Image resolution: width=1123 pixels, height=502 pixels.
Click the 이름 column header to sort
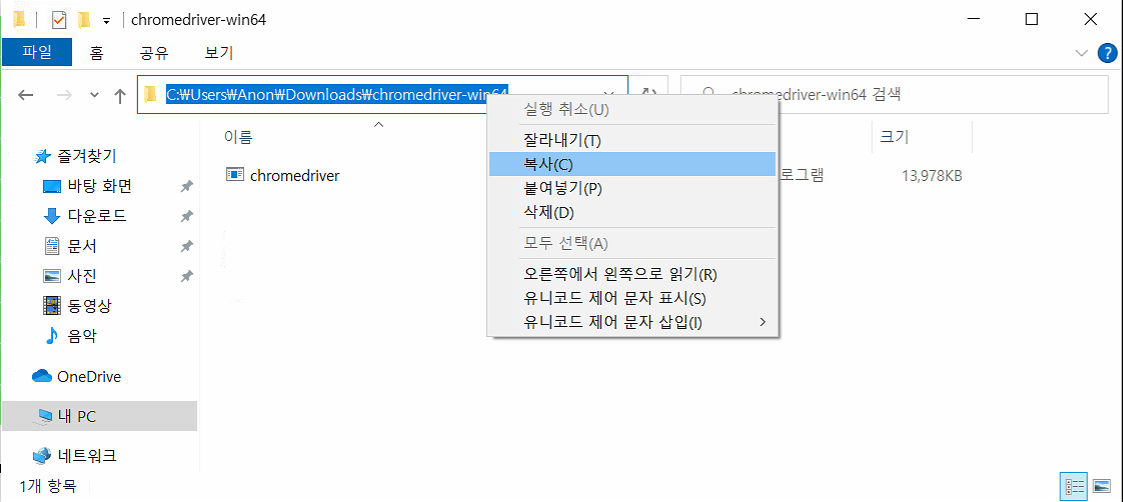click(x=238, y=137)
